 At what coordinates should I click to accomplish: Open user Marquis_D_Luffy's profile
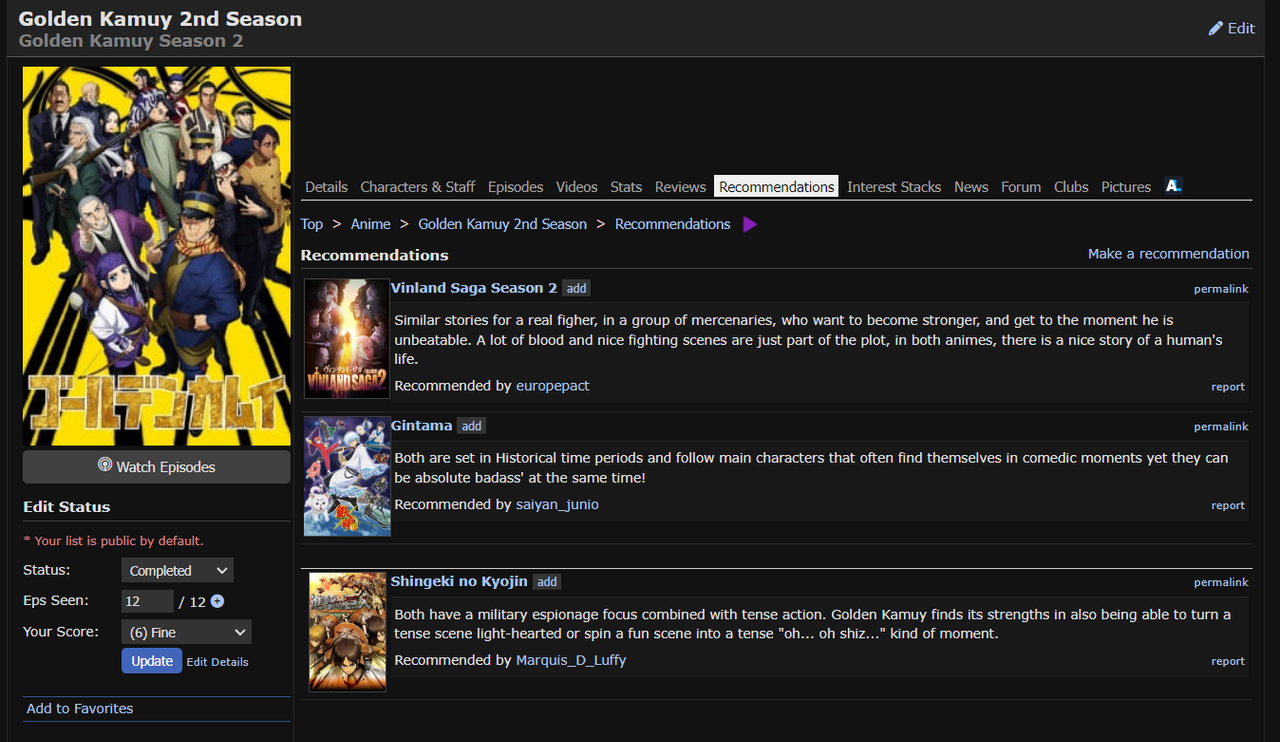[571, 661]
